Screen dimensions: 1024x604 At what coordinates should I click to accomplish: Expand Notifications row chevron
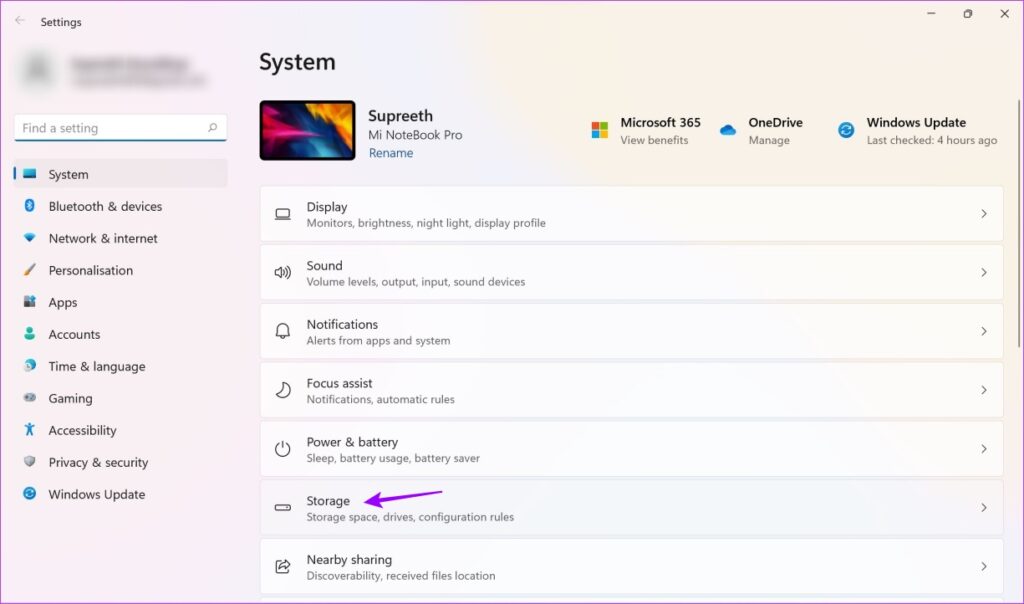(984, 331)
